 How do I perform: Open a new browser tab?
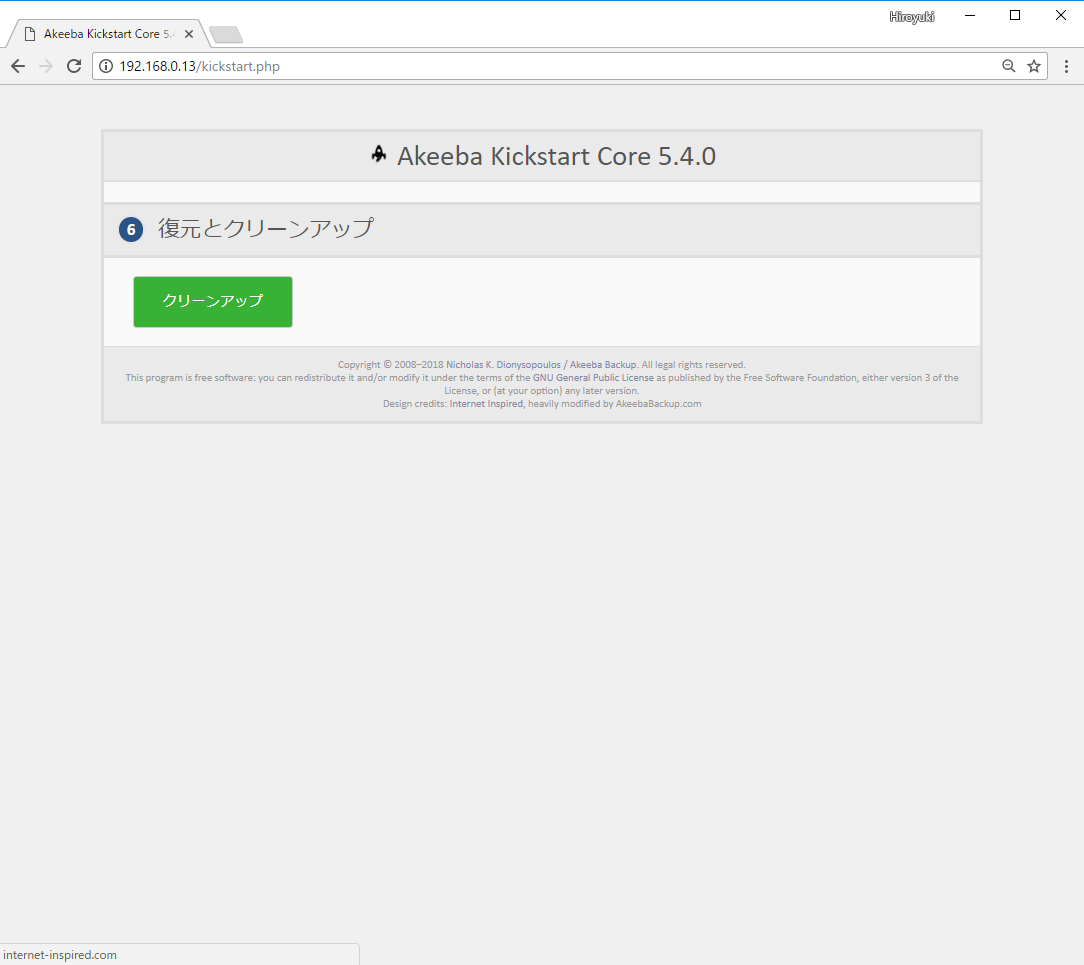click(226, 35)
